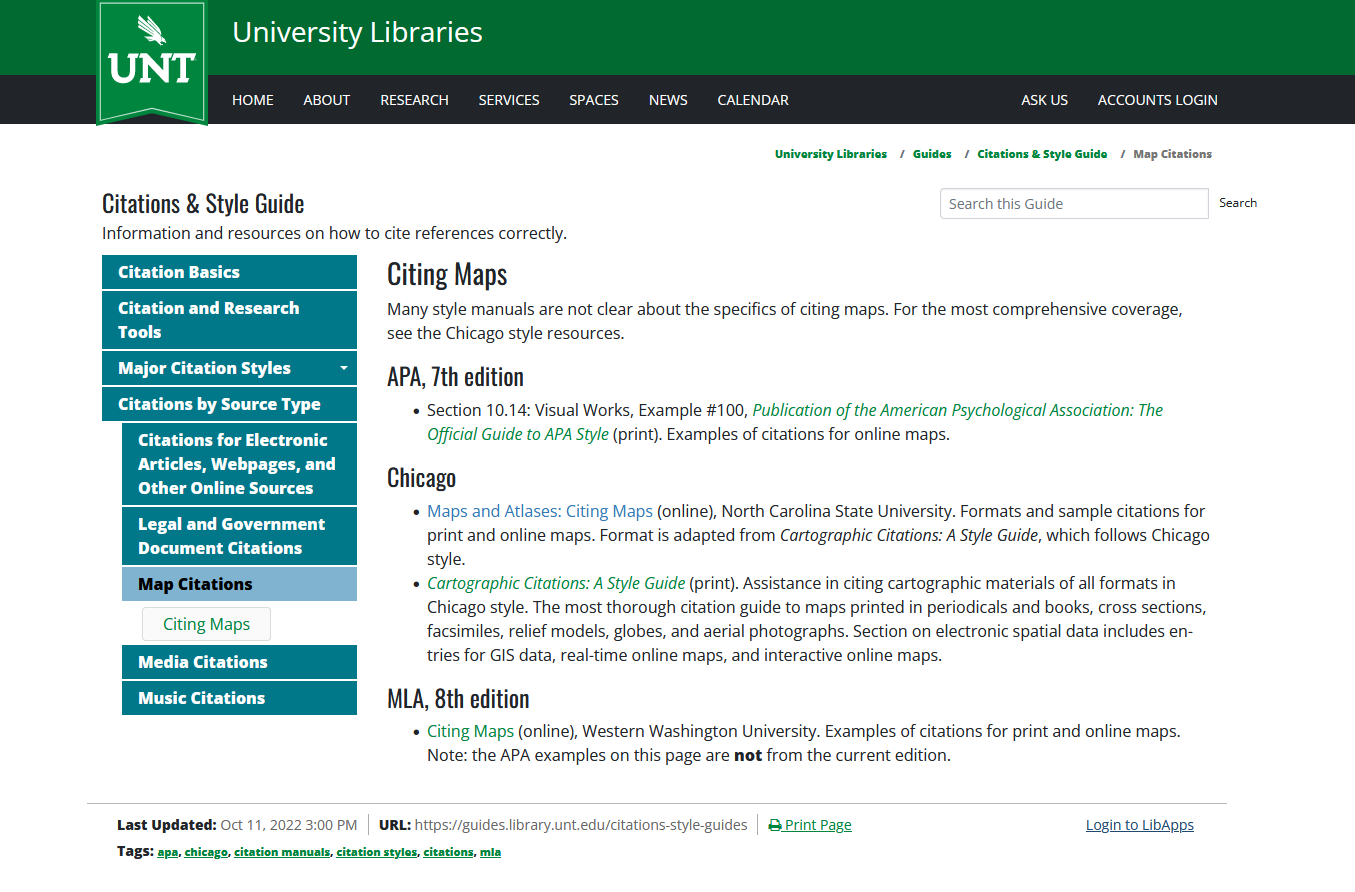1355x892 pixels.
Task: Click ASK US in the navigation bar
Action: pyautogui.click(x=1044, y=100)
